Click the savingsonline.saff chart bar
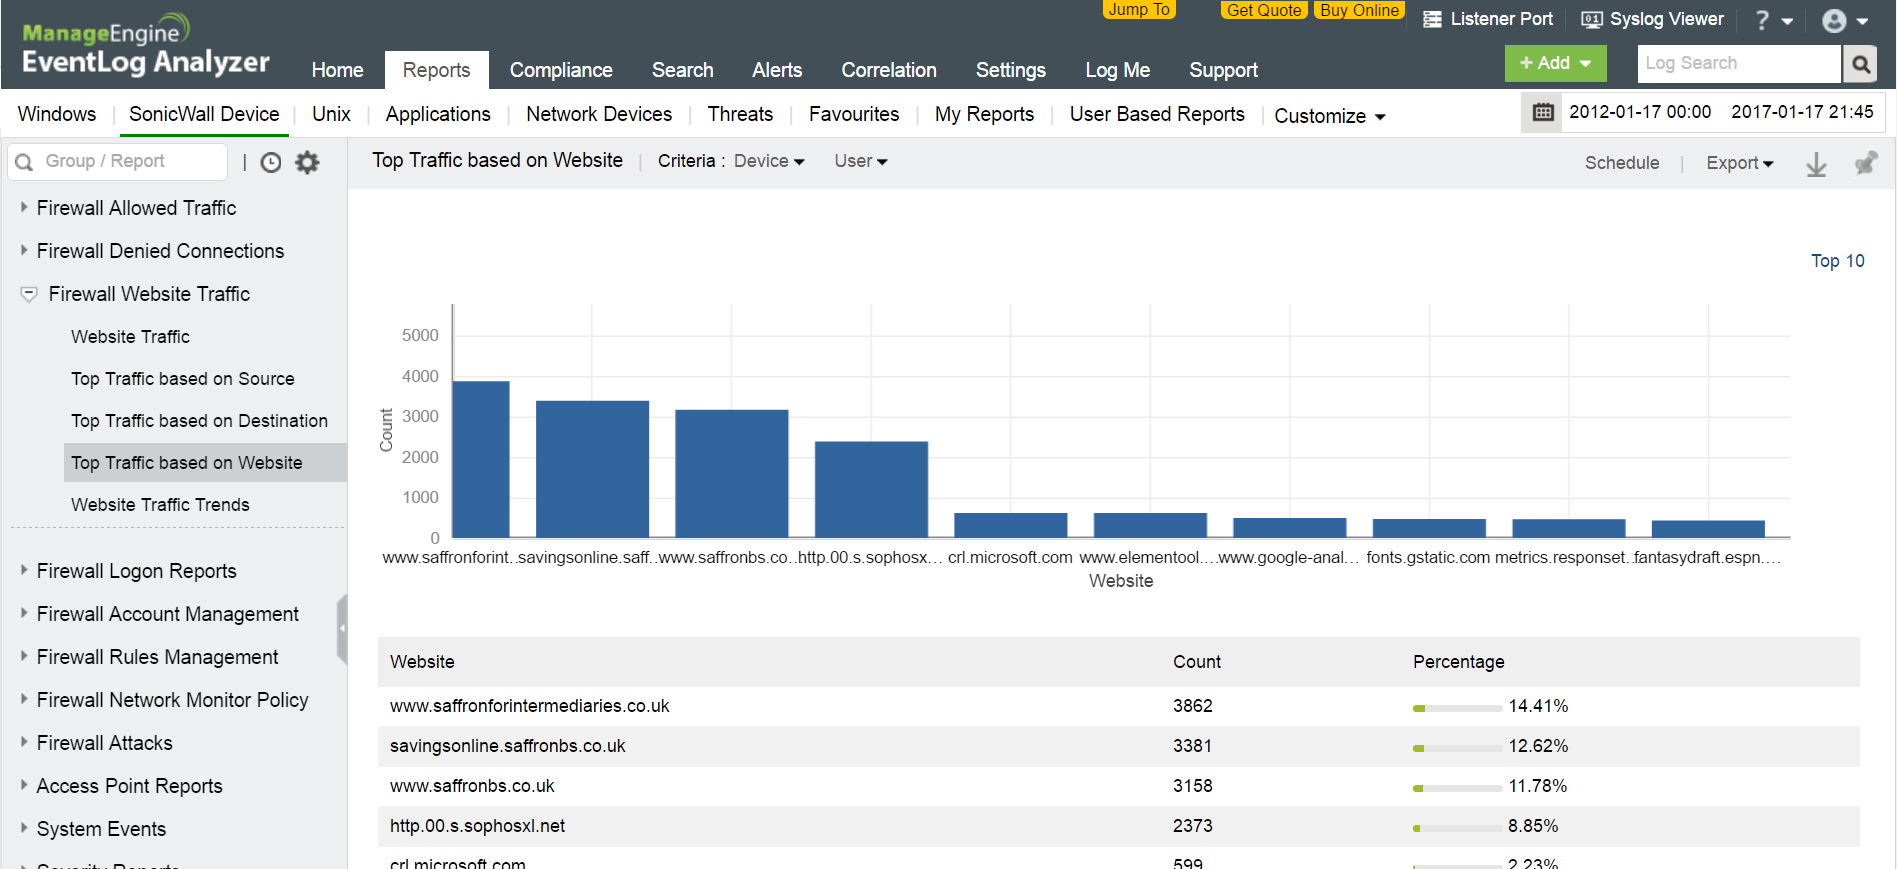This screenshot has width=1897, height=869. point(592,469)
